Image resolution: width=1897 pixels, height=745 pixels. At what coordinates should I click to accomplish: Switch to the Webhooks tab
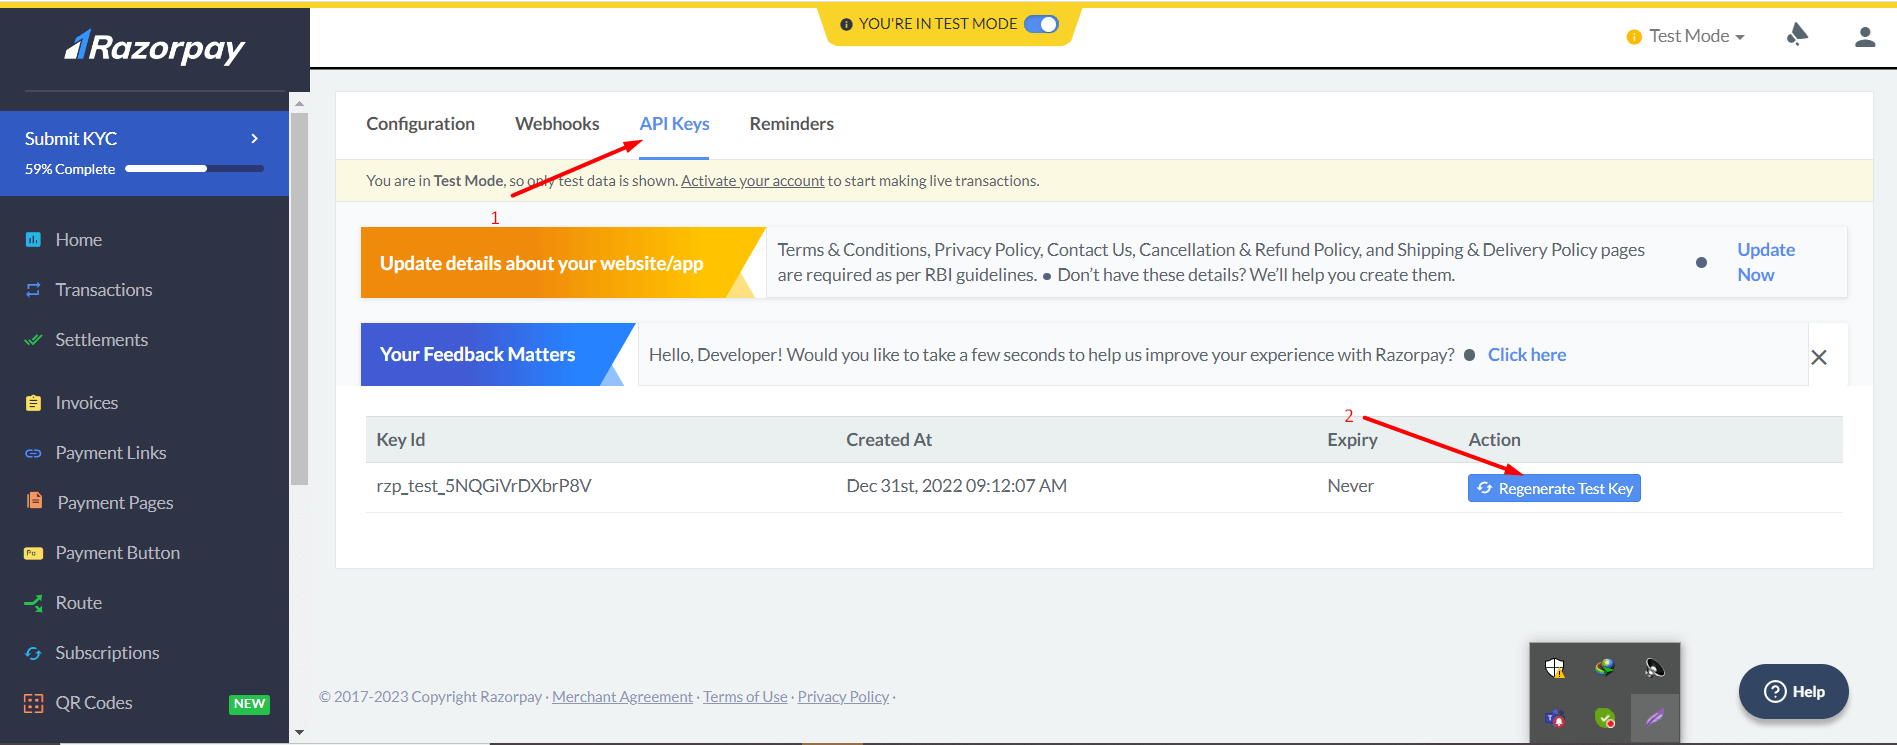tap(557, 124)
